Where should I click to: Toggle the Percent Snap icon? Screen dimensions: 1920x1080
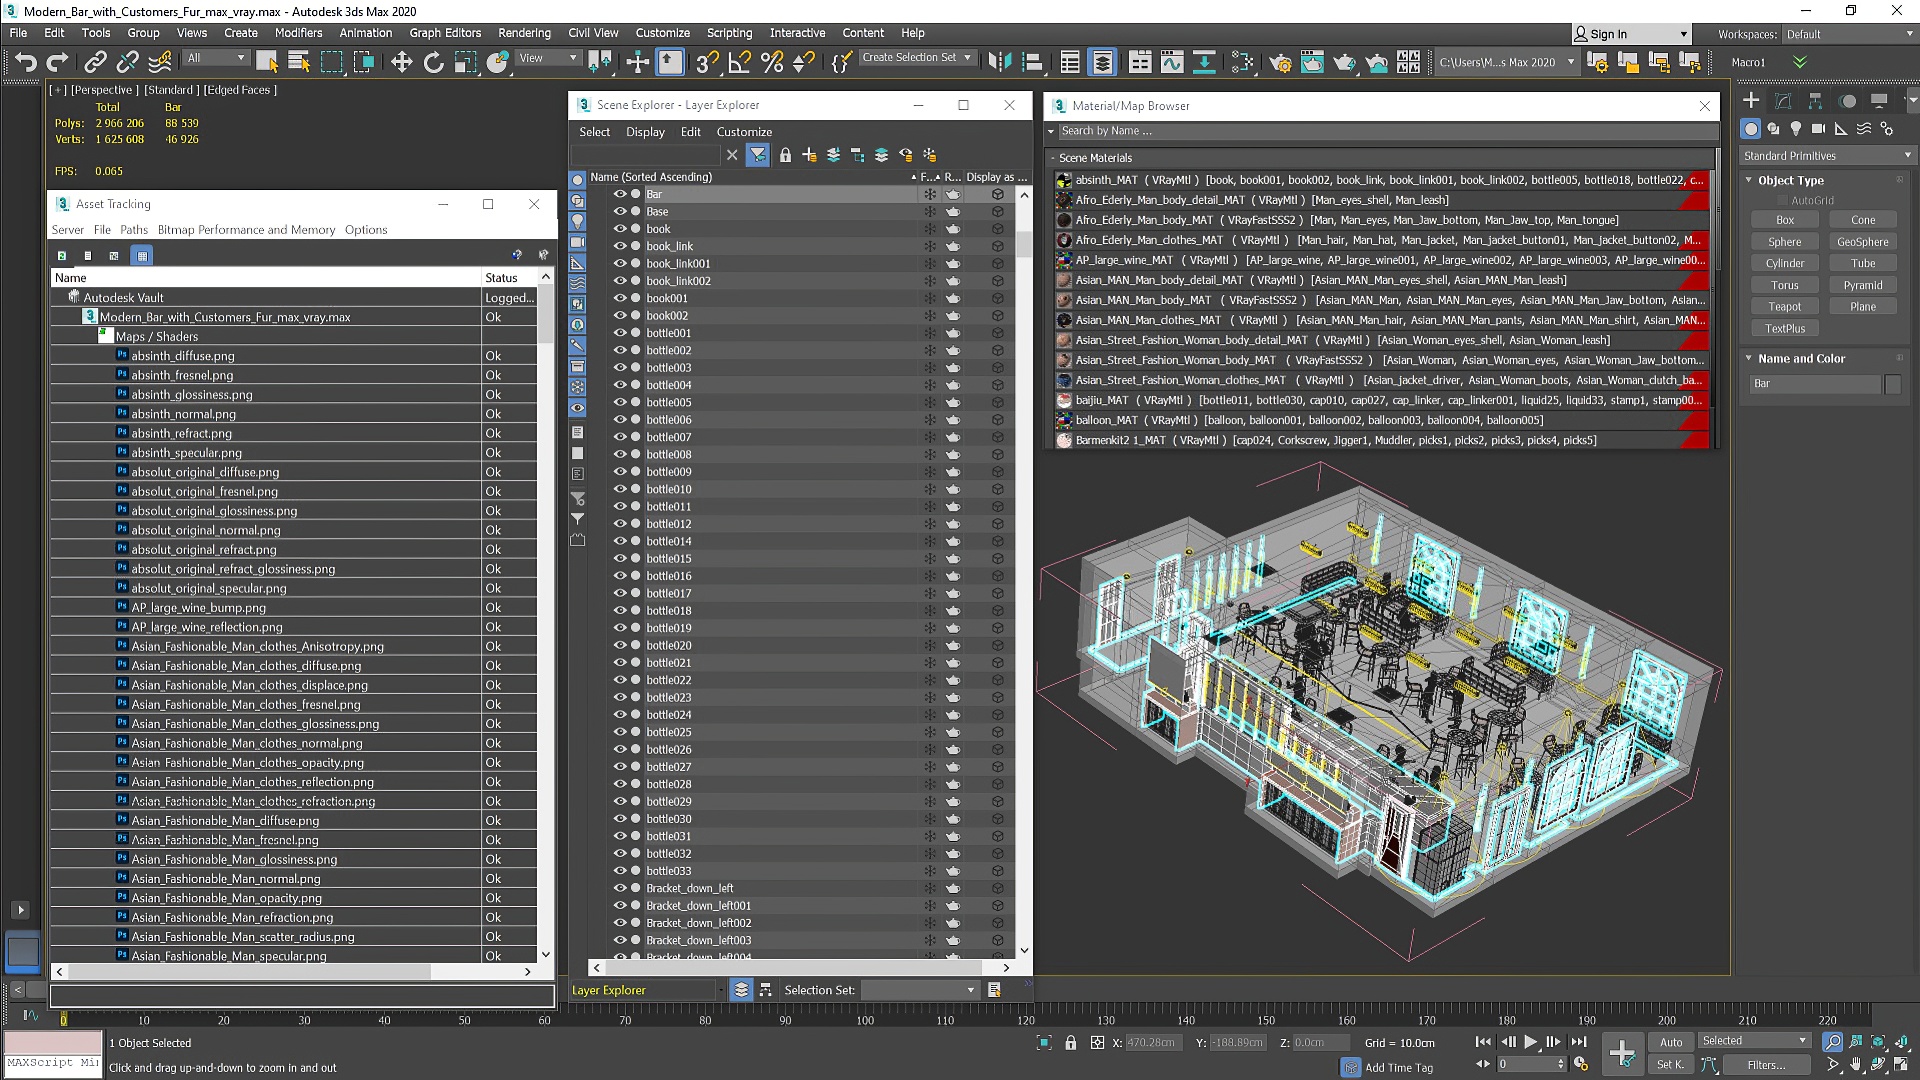tap(772, 62)
